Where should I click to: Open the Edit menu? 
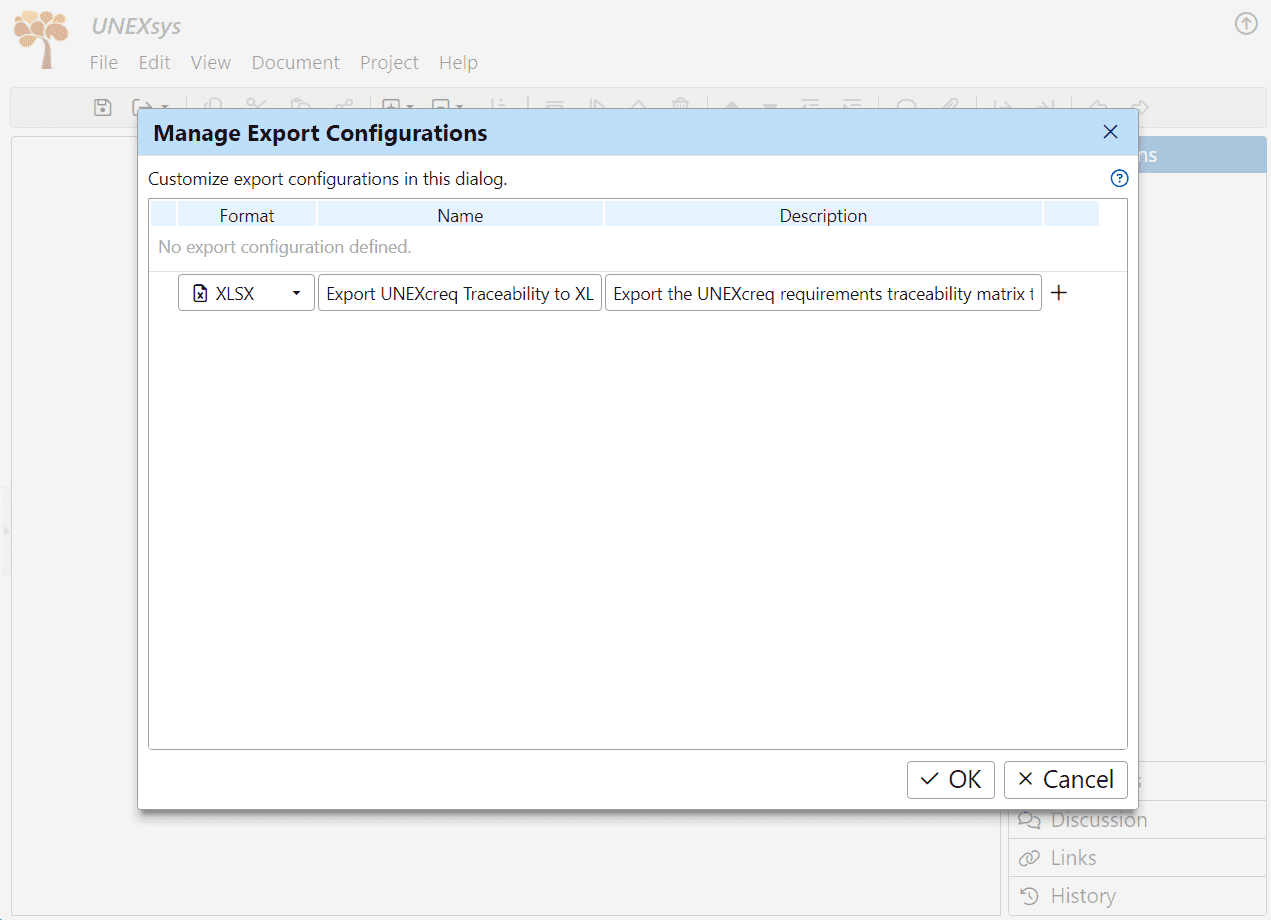pos(154,62)
